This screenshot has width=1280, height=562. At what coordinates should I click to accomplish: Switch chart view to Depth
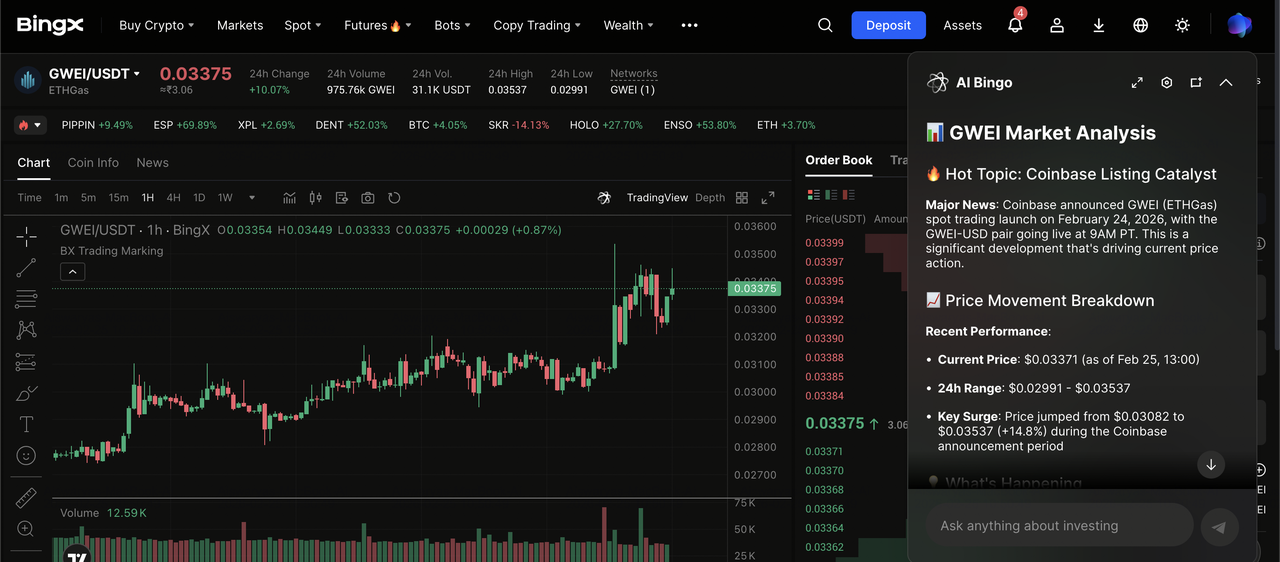click(710, 198)
